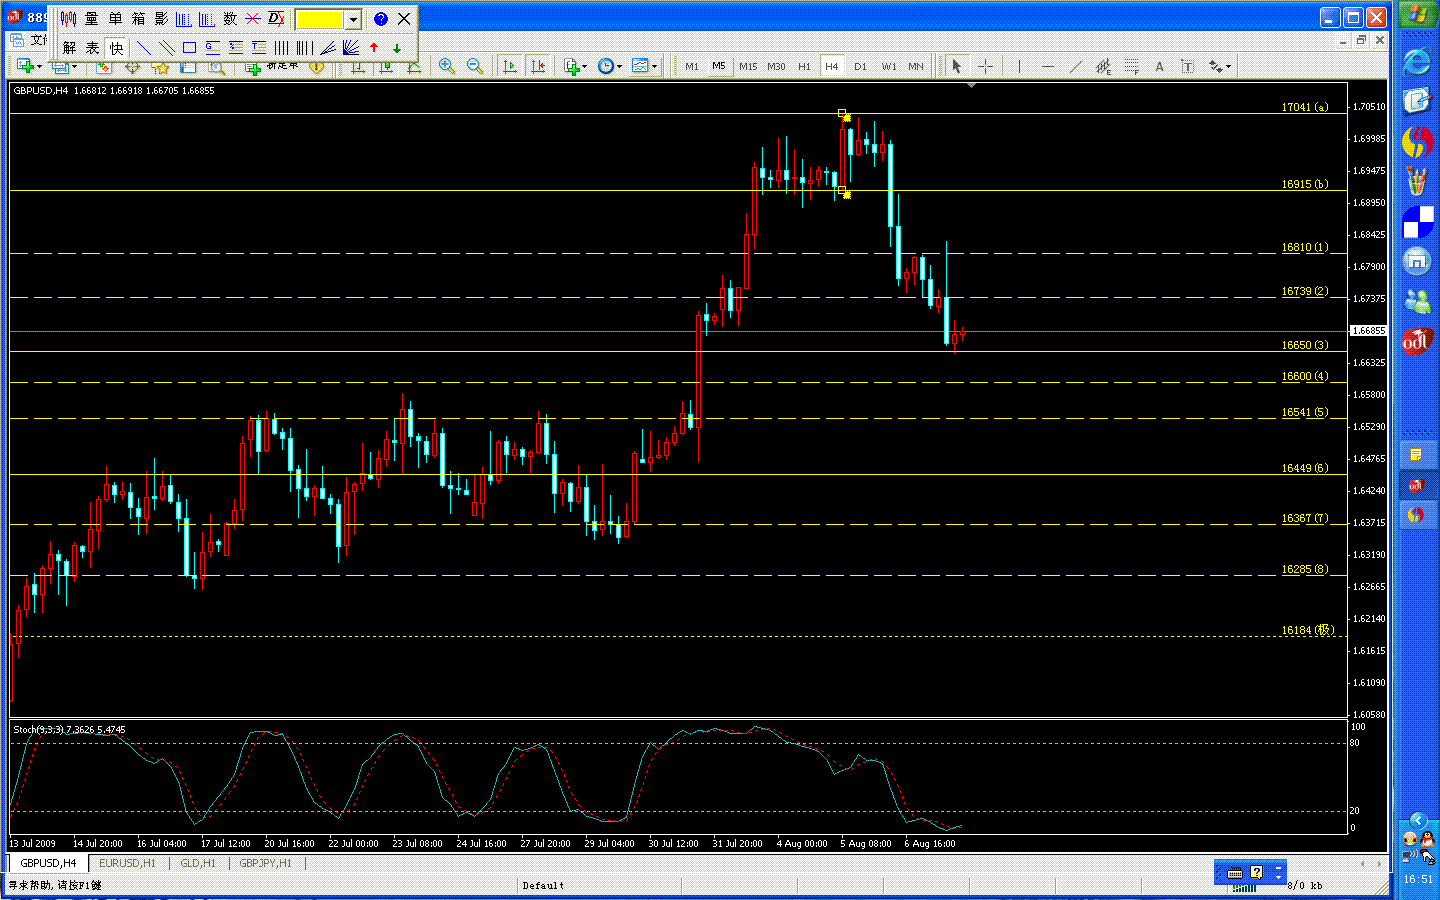
Task: Switch to the D1 timeframe
Action: tap(860, 66)
